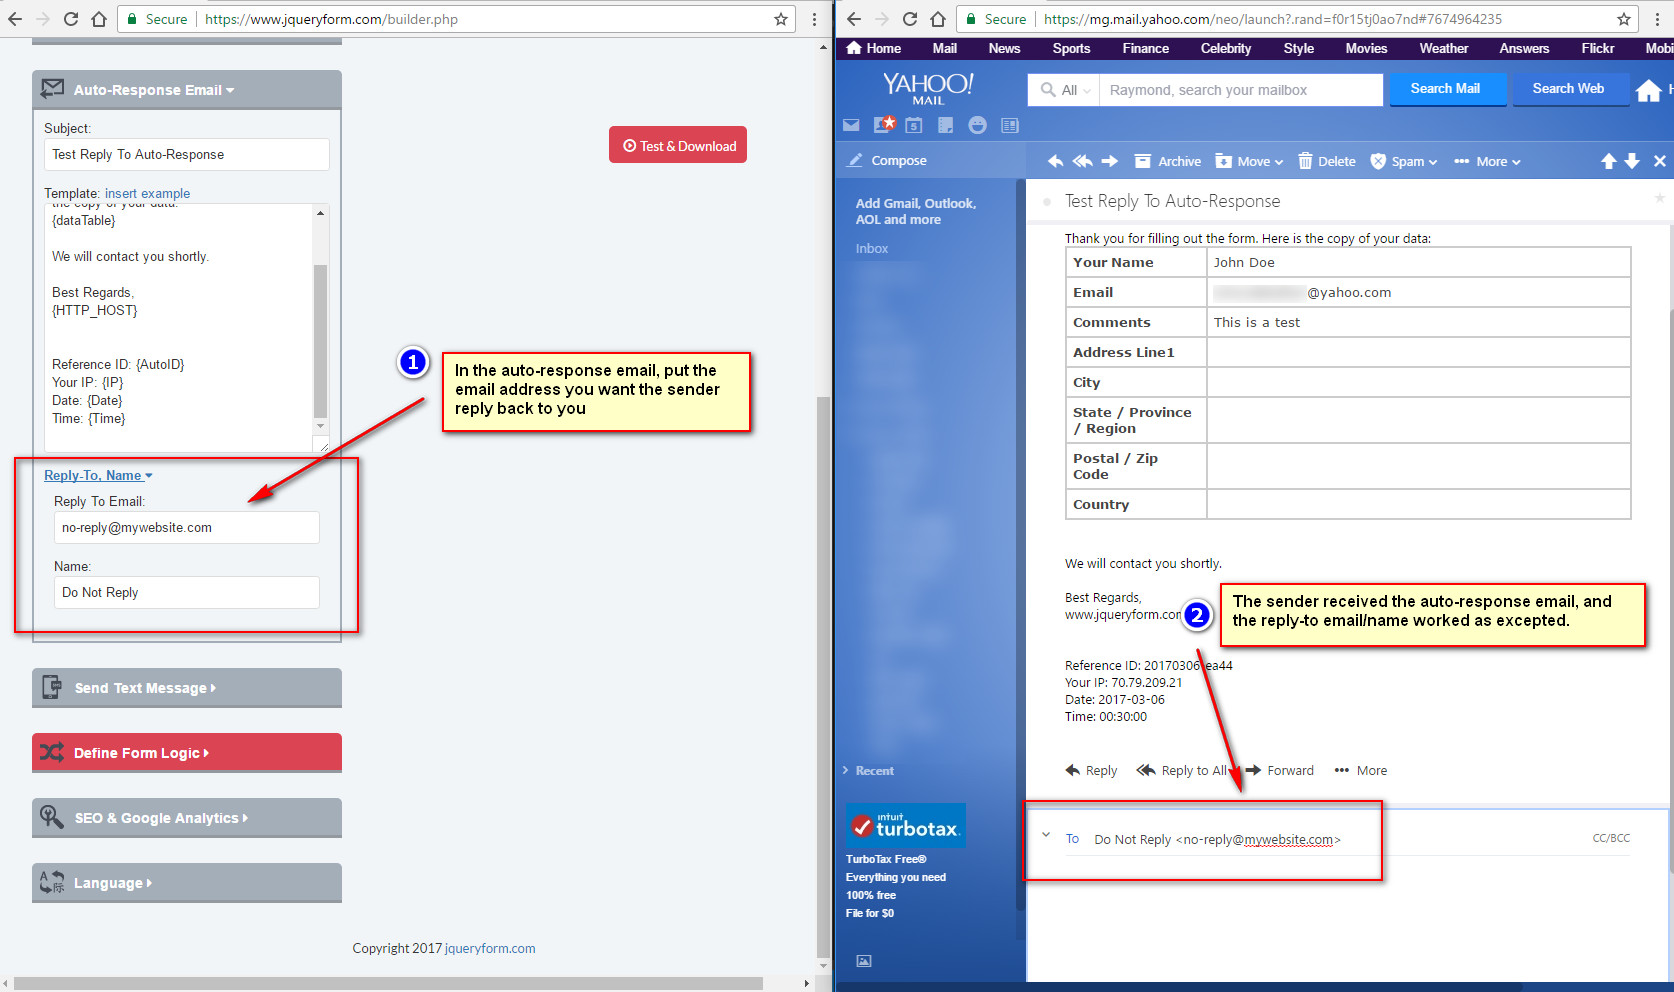The image size is (1674, 992).
Task: Open Finance in Yahoo navigation bar
Action: click(1145, 48)
